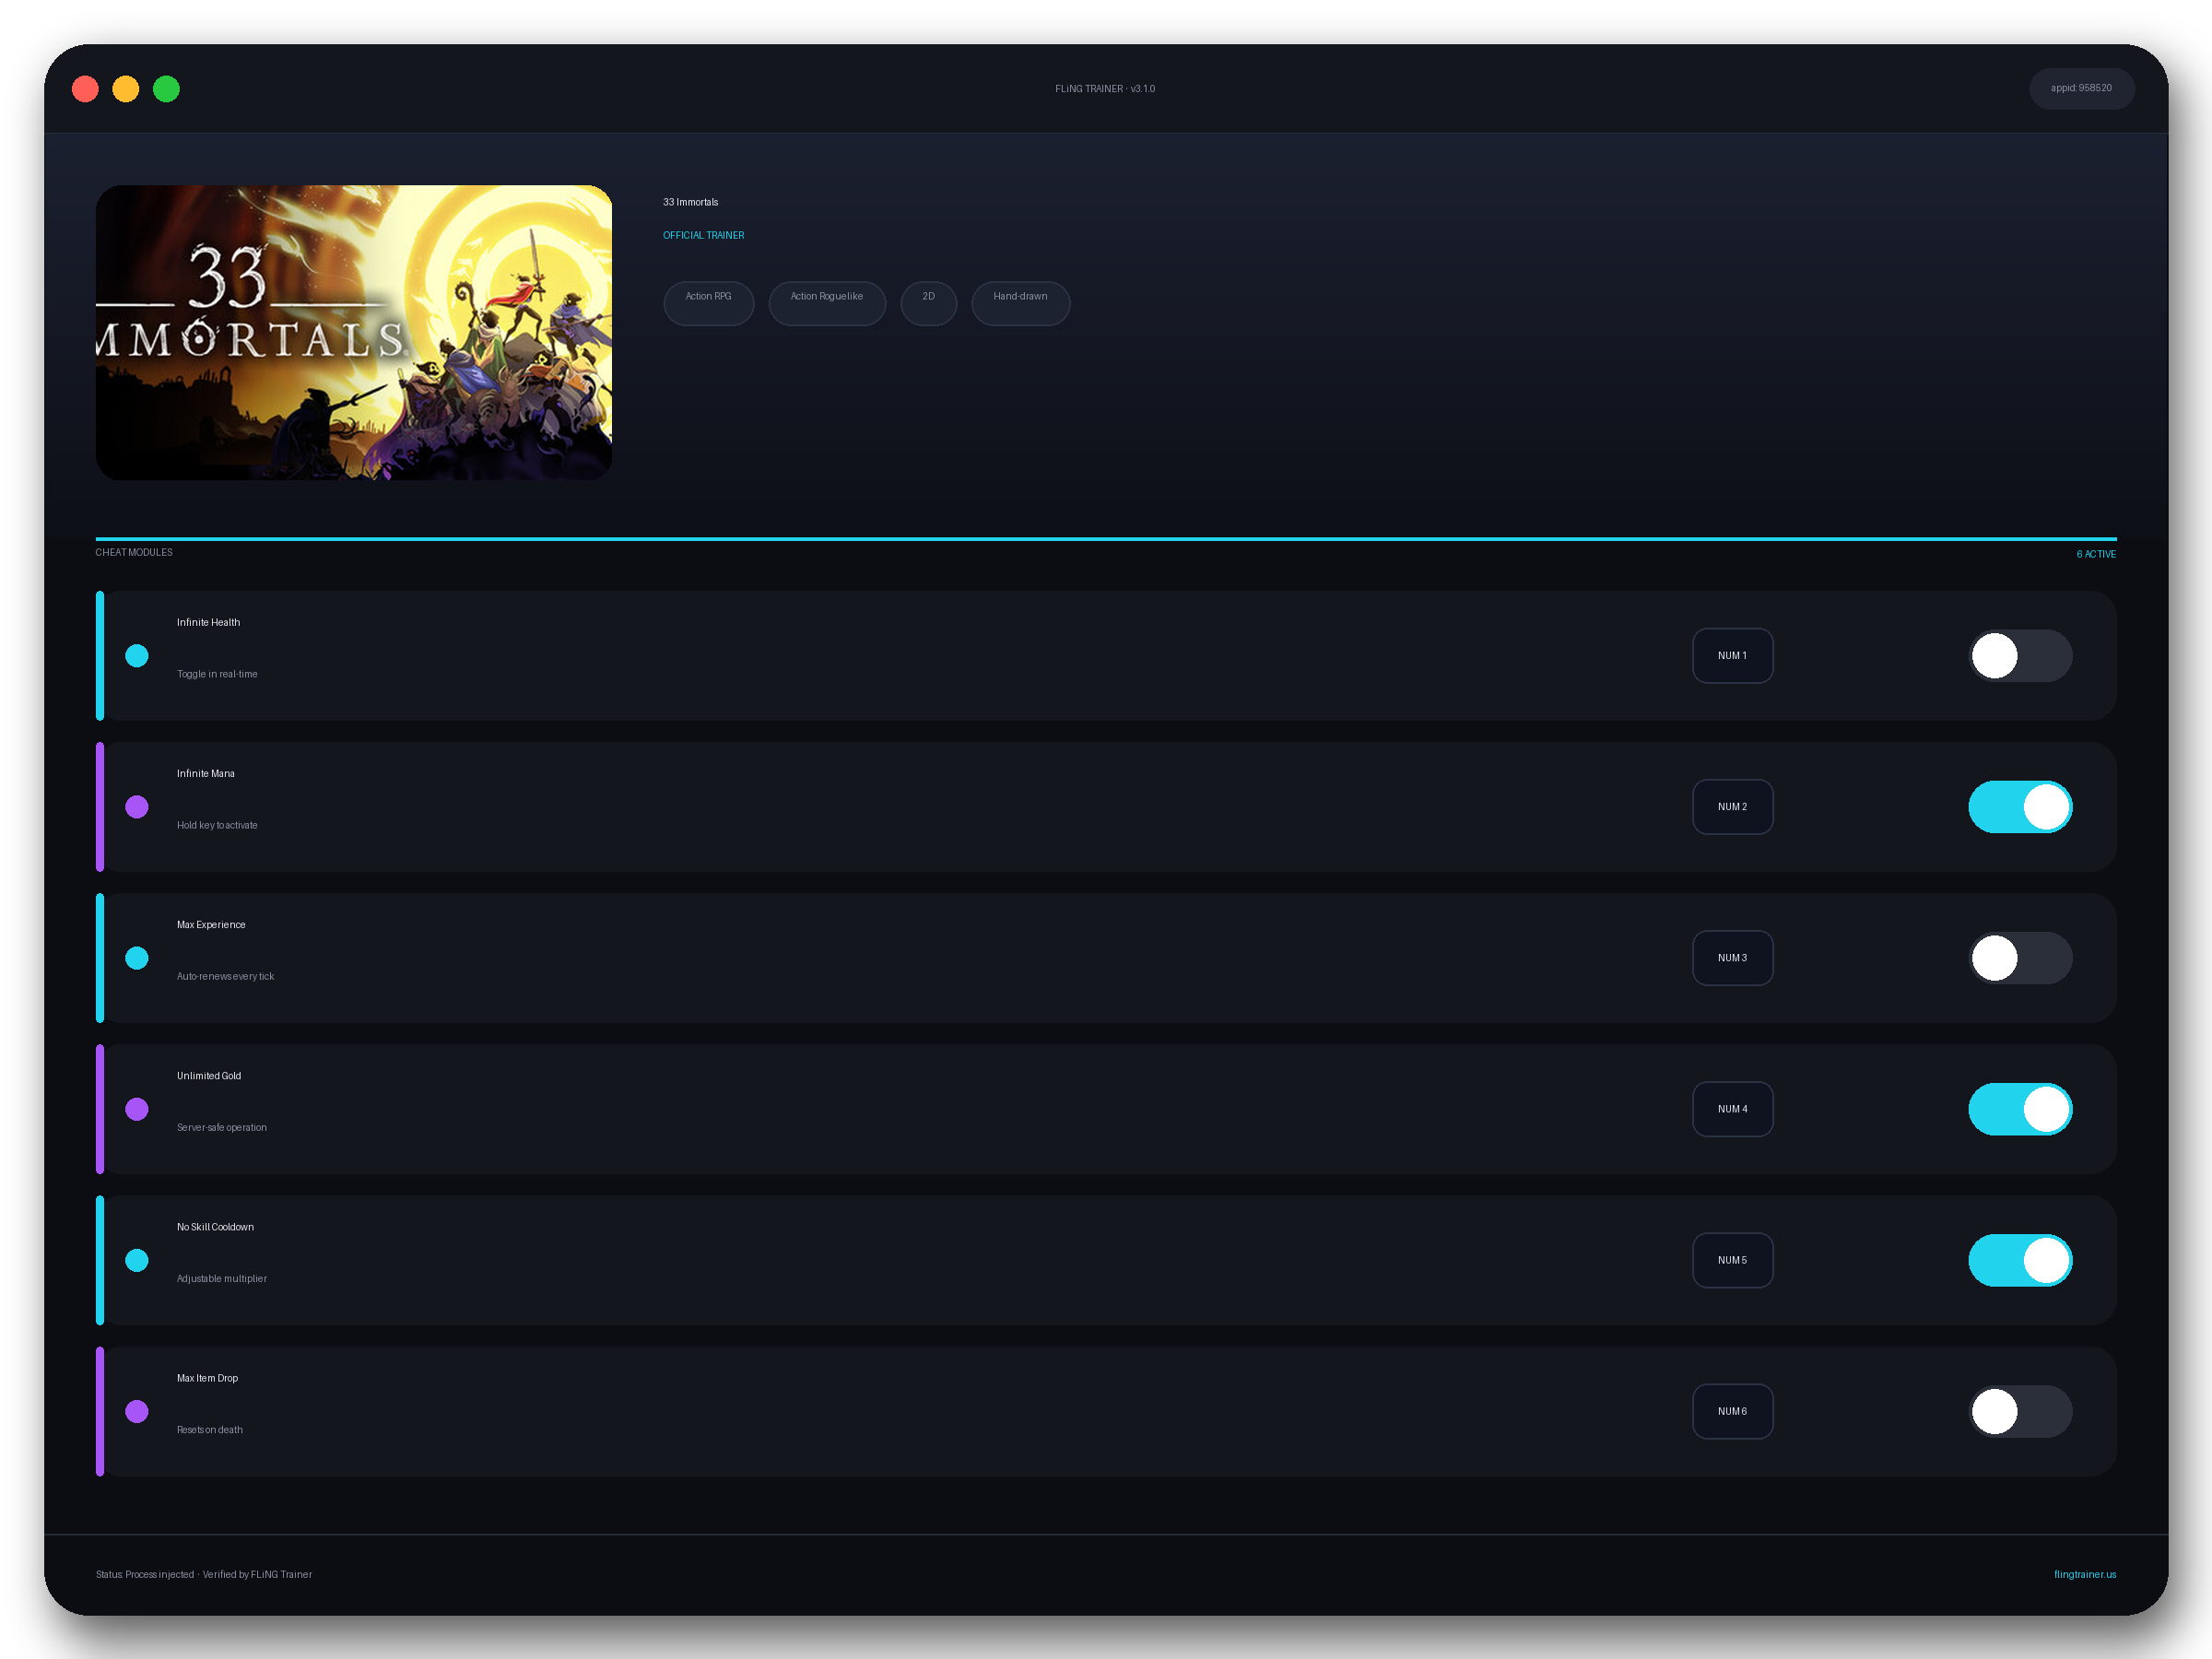The width and height of the screenshot is (2212, 1659).
Task: Turn on the Max Experience switch
Action: pos(2020,958)
